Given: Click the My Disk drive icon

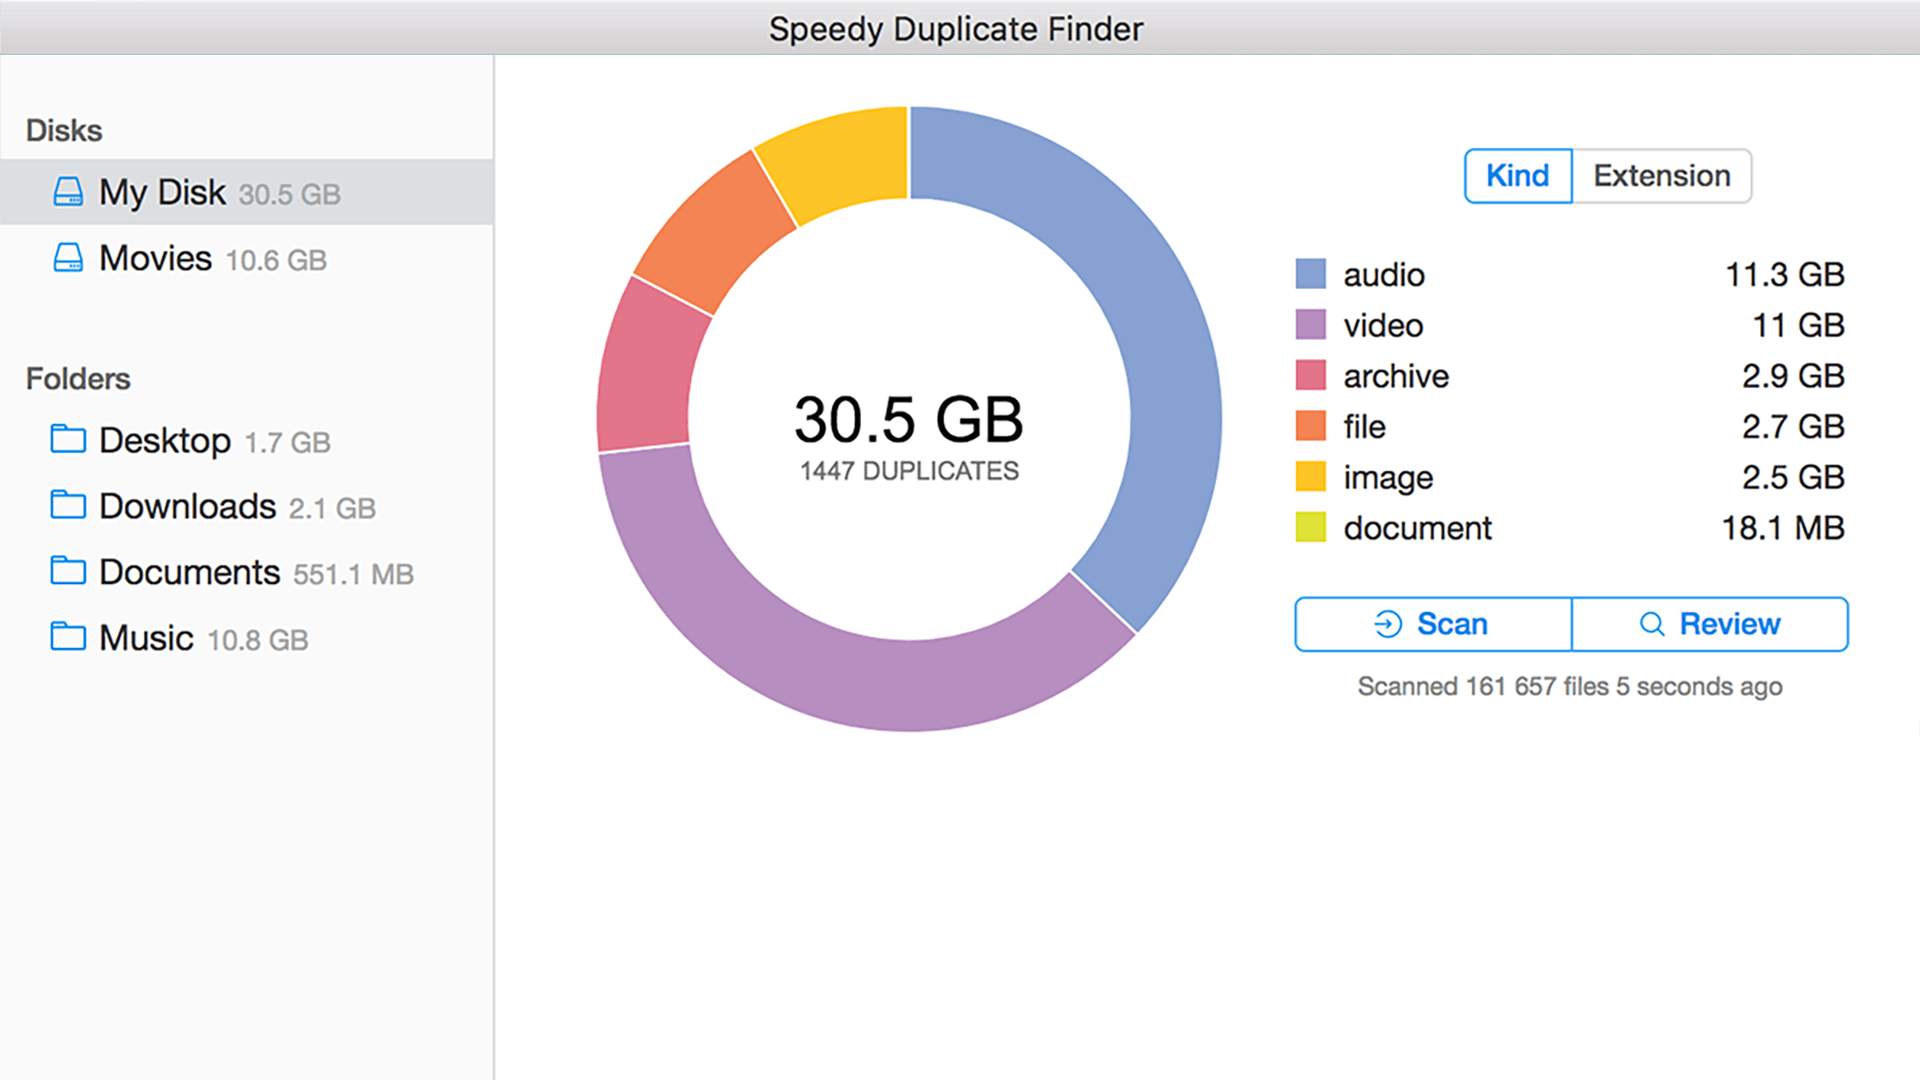Looking at the screenshot, I should [x=68, y=192].
